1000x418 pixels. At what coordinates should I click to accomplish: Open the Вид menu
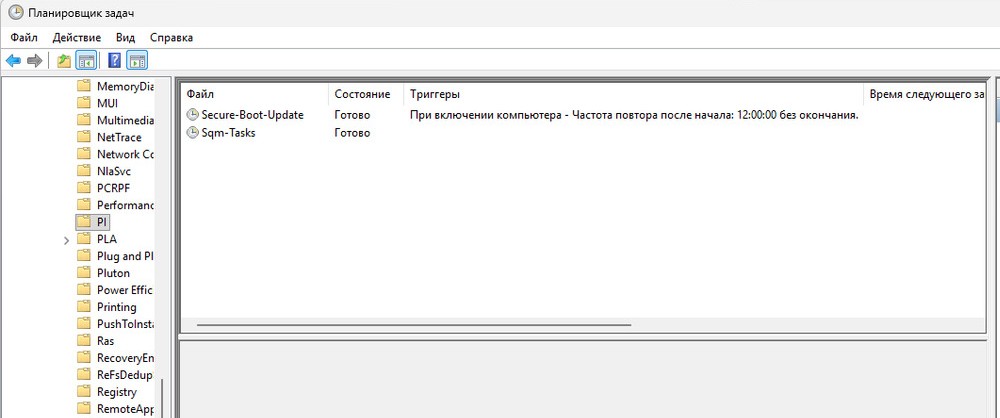[126, 38]
